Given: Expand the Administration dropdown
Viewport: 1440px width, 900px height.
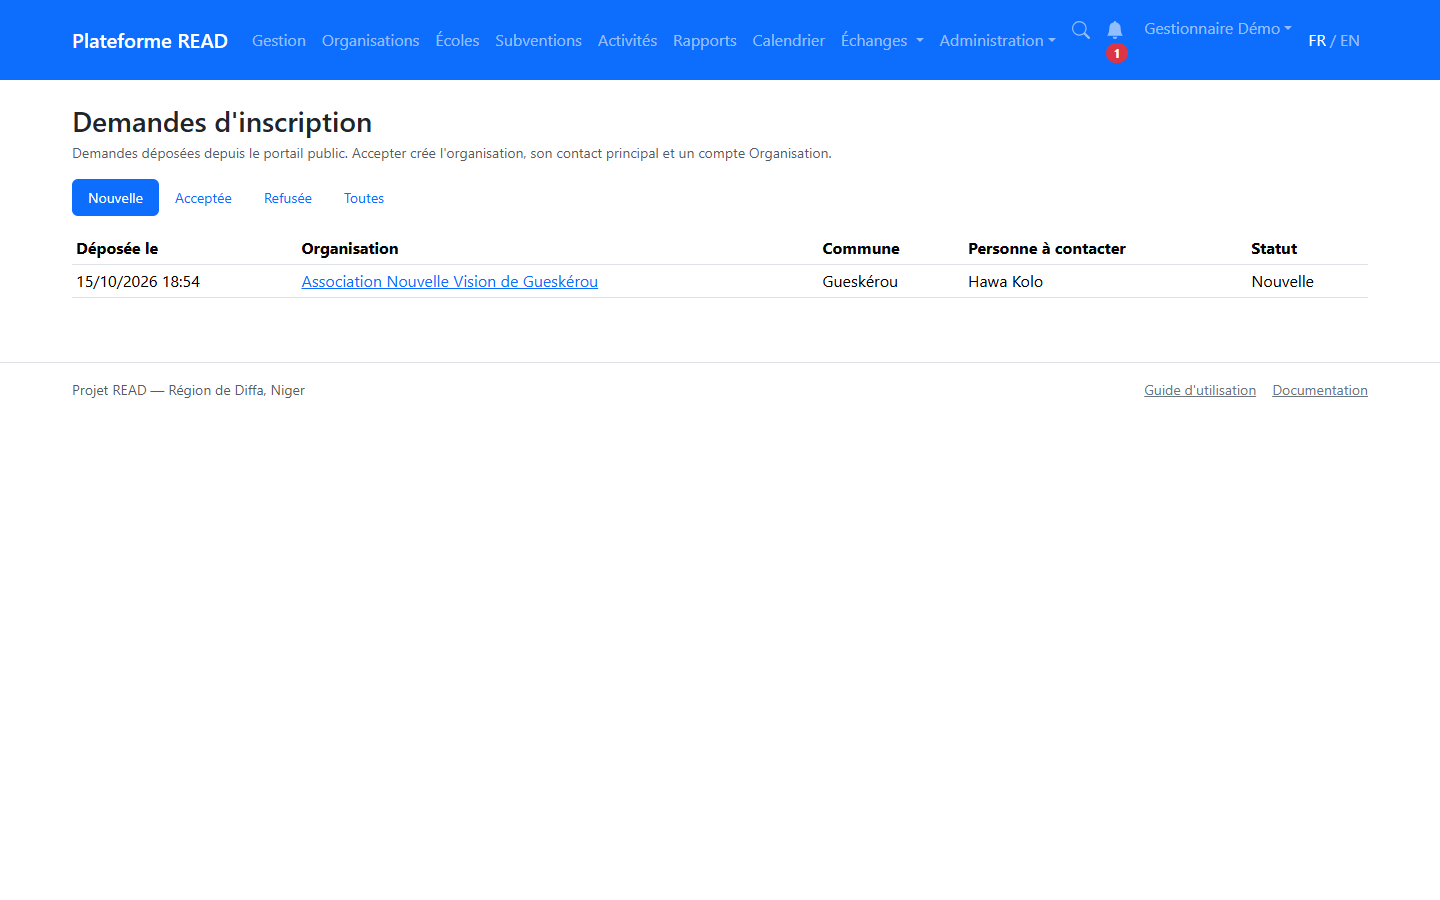Looking at the screenshot, I should pyautogui.click(x=997, y=41).
